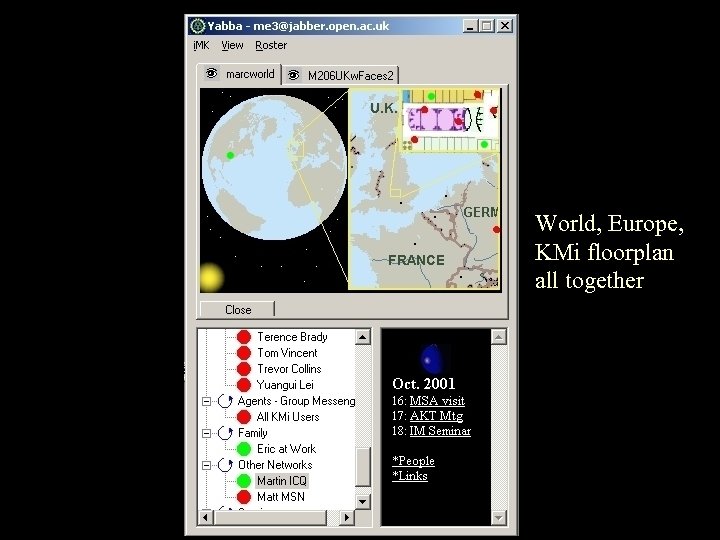Click news panel scroll up arrow
The image size is (720, 540).
tap(499, 337)
